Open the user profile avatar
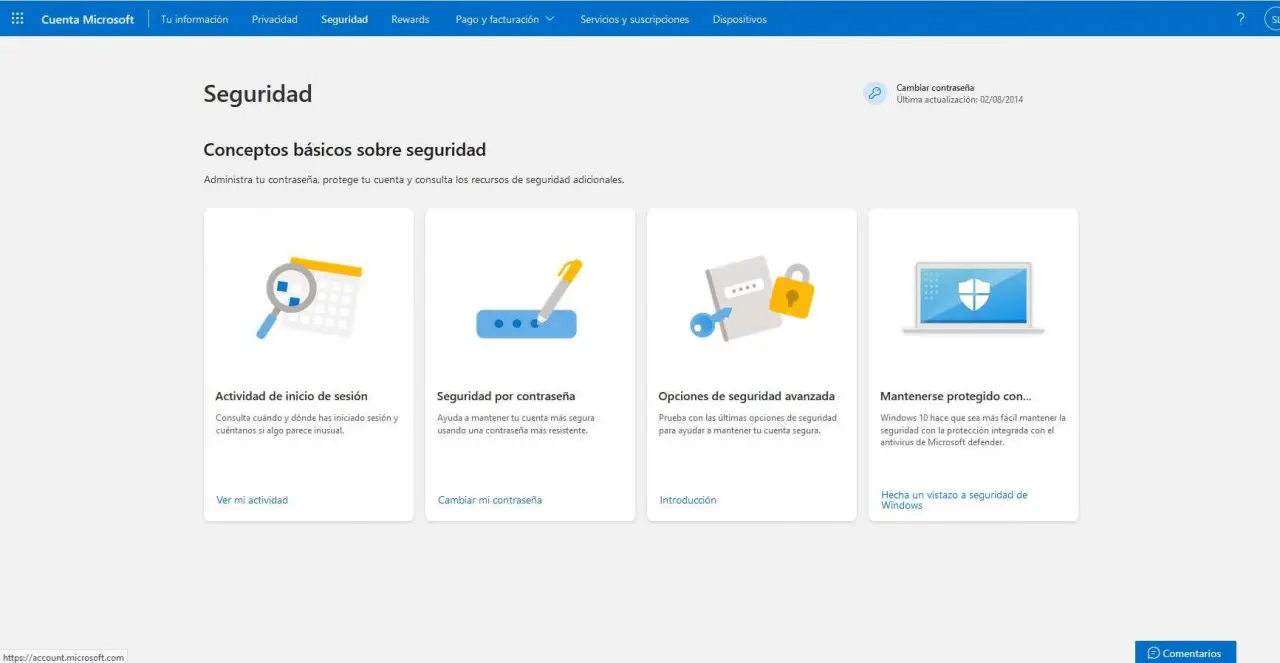This screenshot has height=663, width=1280. coord(1272,19)
